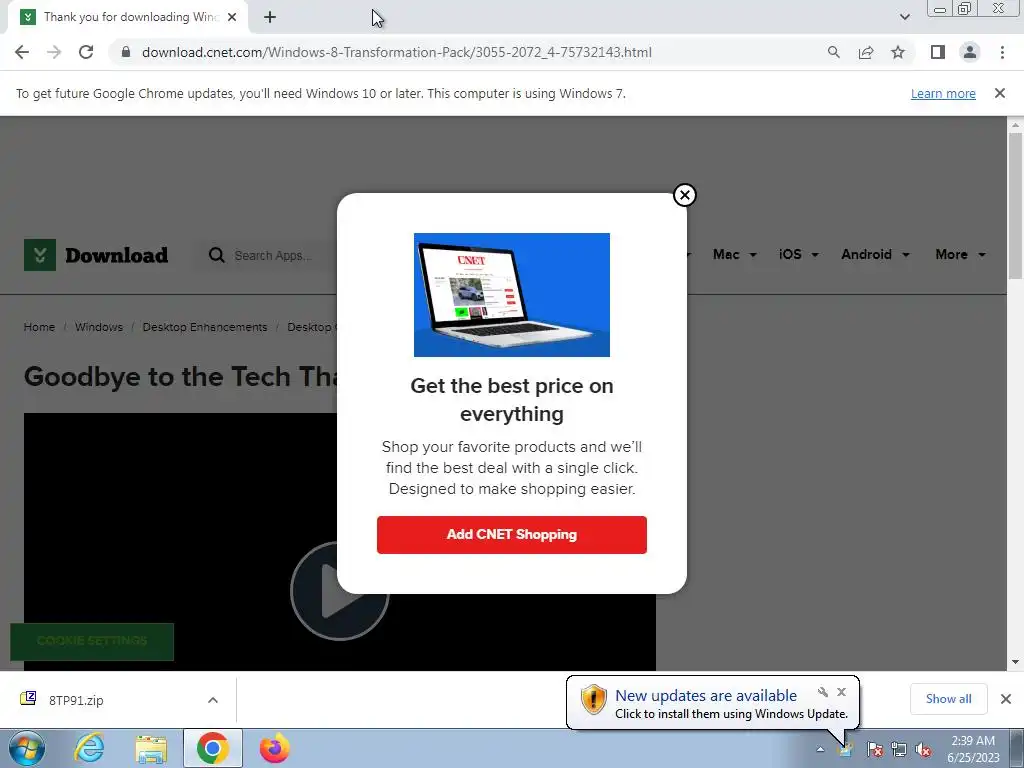
Task: Open a new tab
Action: (x=270, y=17)
